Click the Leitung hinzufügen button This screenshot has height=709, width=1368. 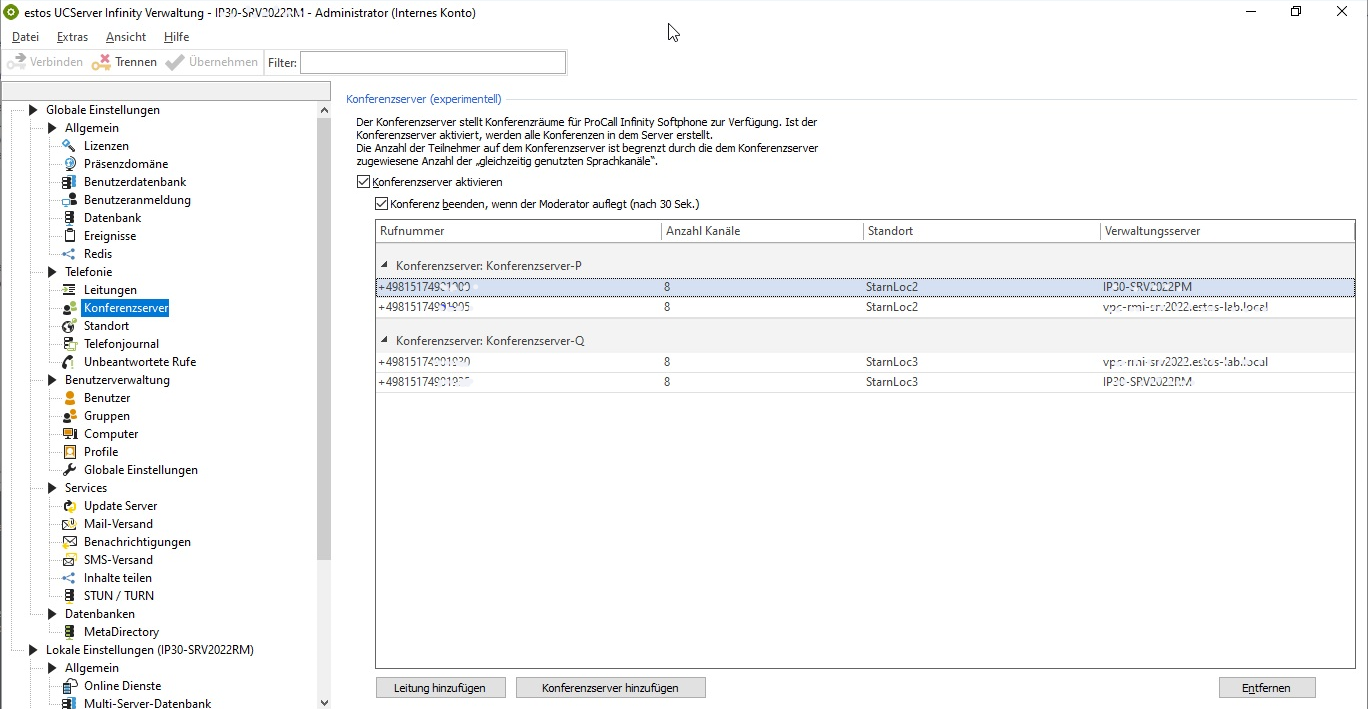click(x=441, y=688)
